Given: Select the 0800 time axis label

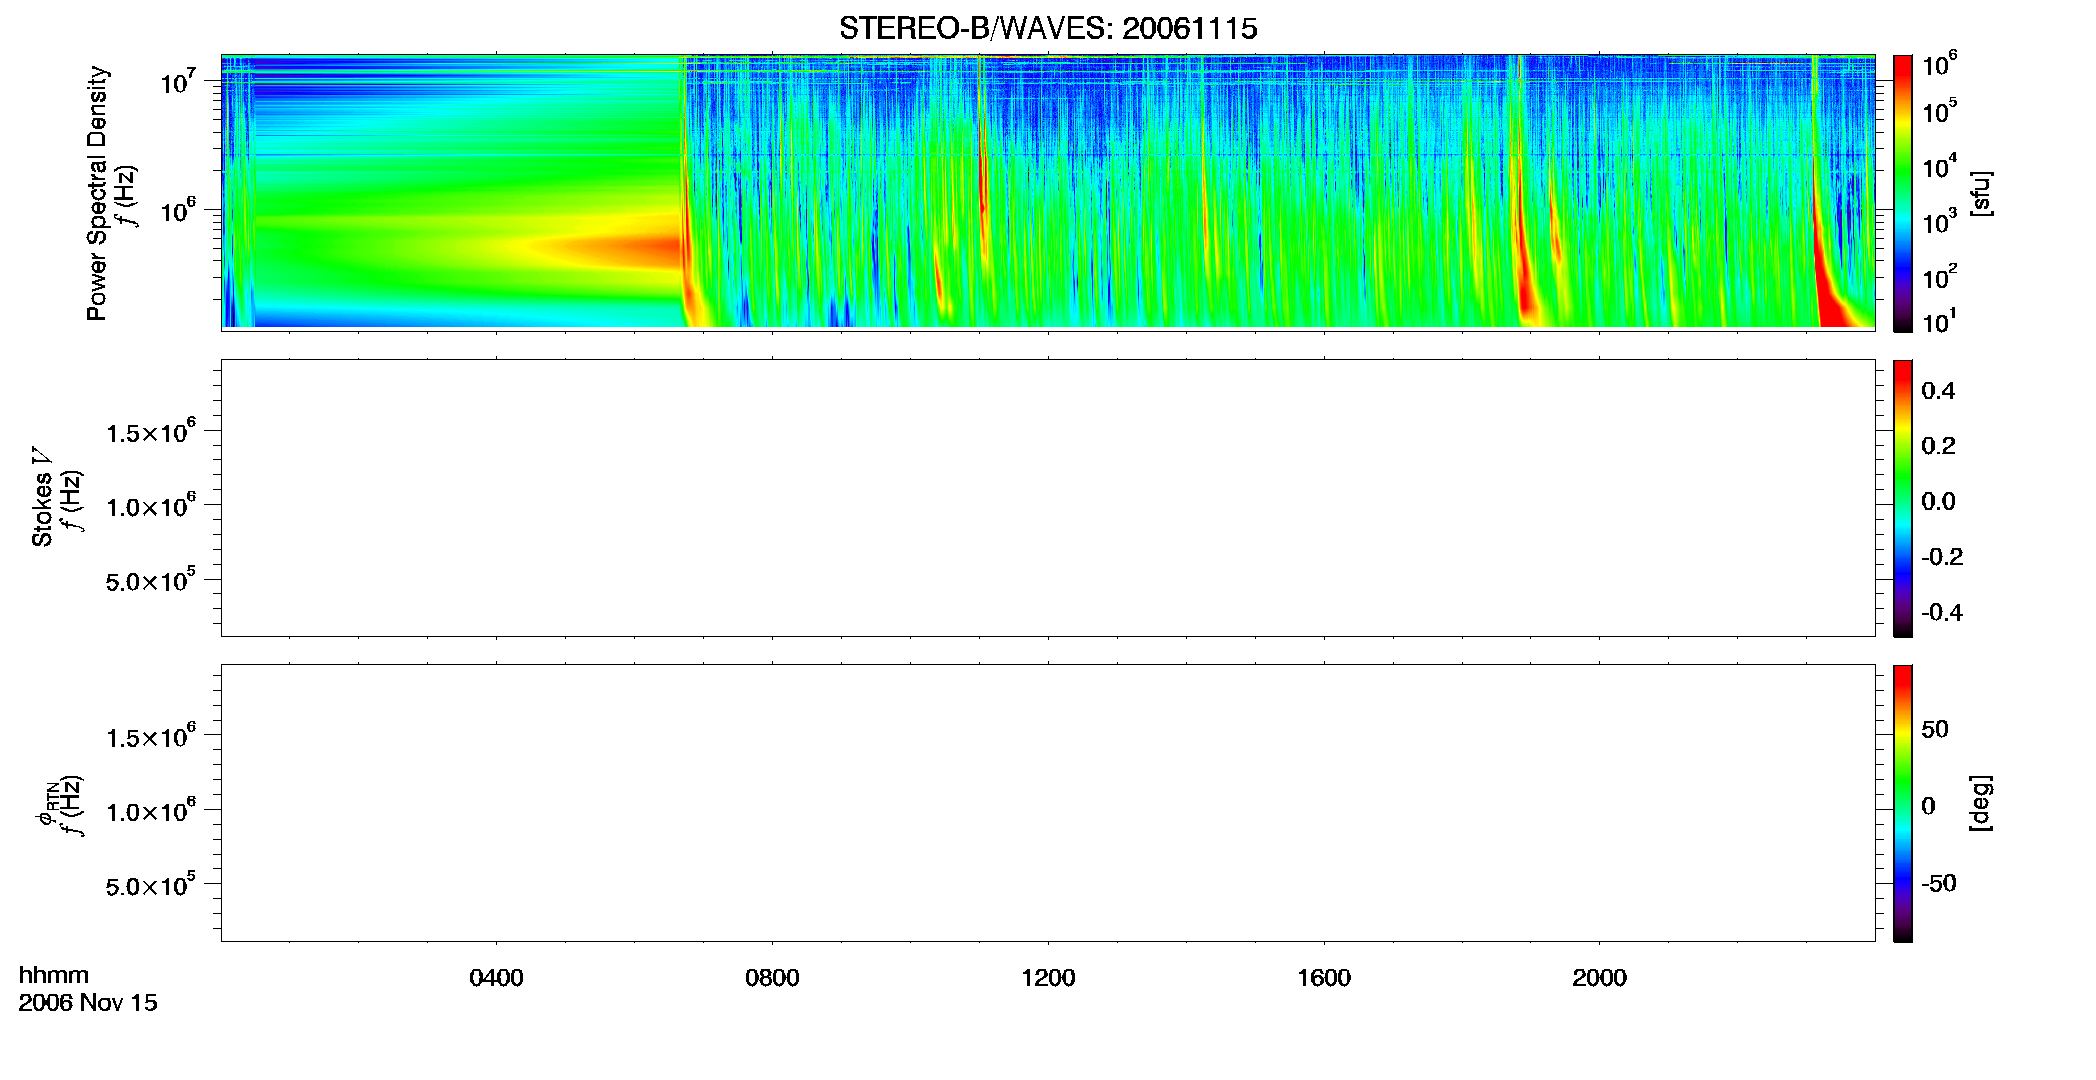Looking at the screenshot, I should pos(772,978).
